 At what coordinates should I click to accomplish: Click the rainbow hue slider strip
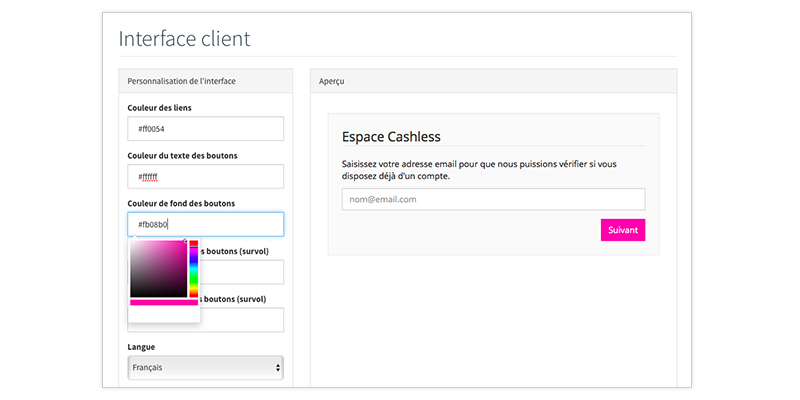[193, 268]
